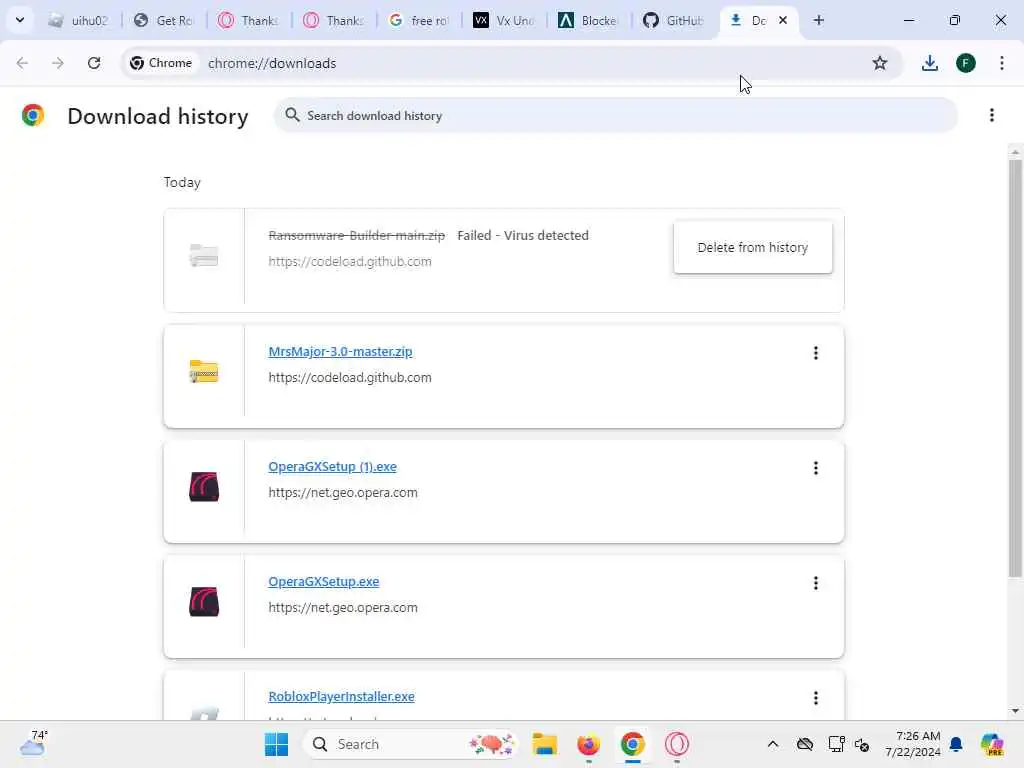Viewport: 1024px width, 768px height.
Task: Open the clock showing 7:26 AM
Action: 912,744
